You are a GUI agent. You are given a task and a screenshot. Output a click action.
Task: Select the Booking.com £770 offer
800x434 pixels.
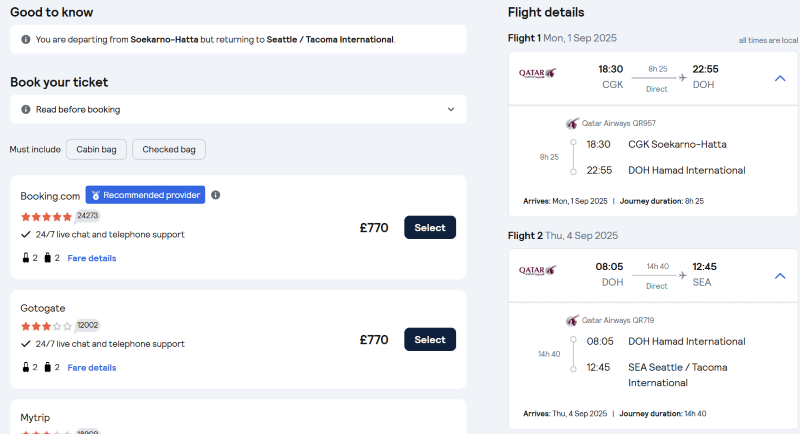coord(430,227)
